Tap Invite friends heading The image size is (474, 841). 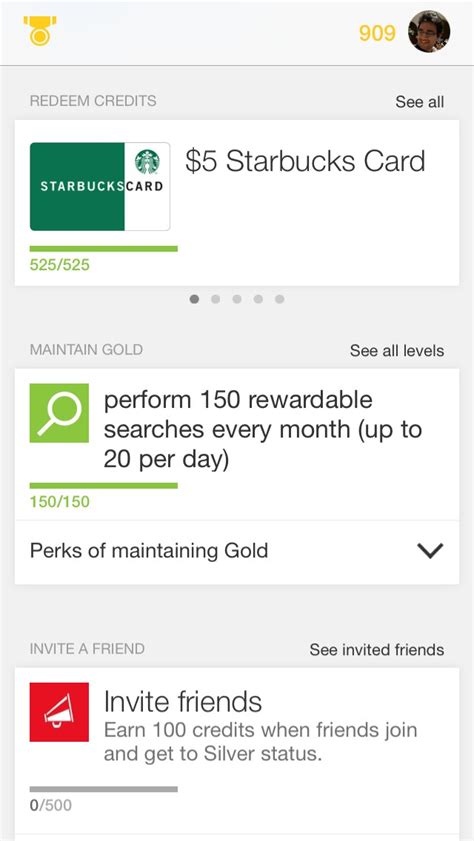[183, 701]
